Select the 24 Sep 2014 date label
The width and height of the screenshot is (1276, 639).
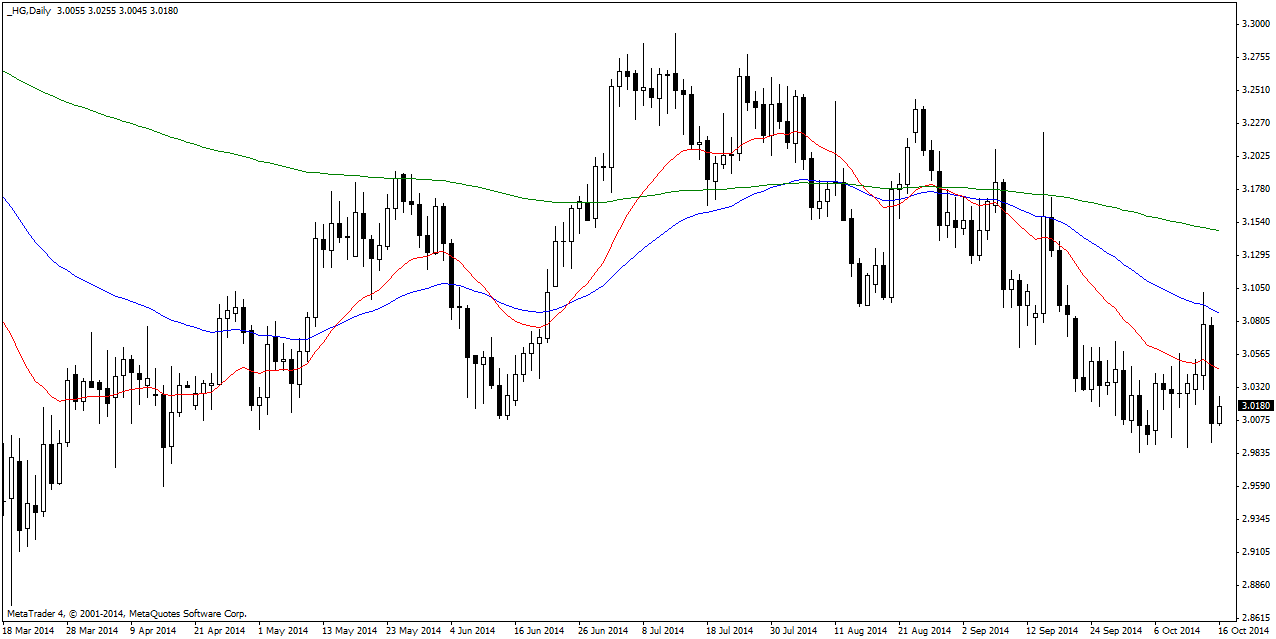(1116, 631)
